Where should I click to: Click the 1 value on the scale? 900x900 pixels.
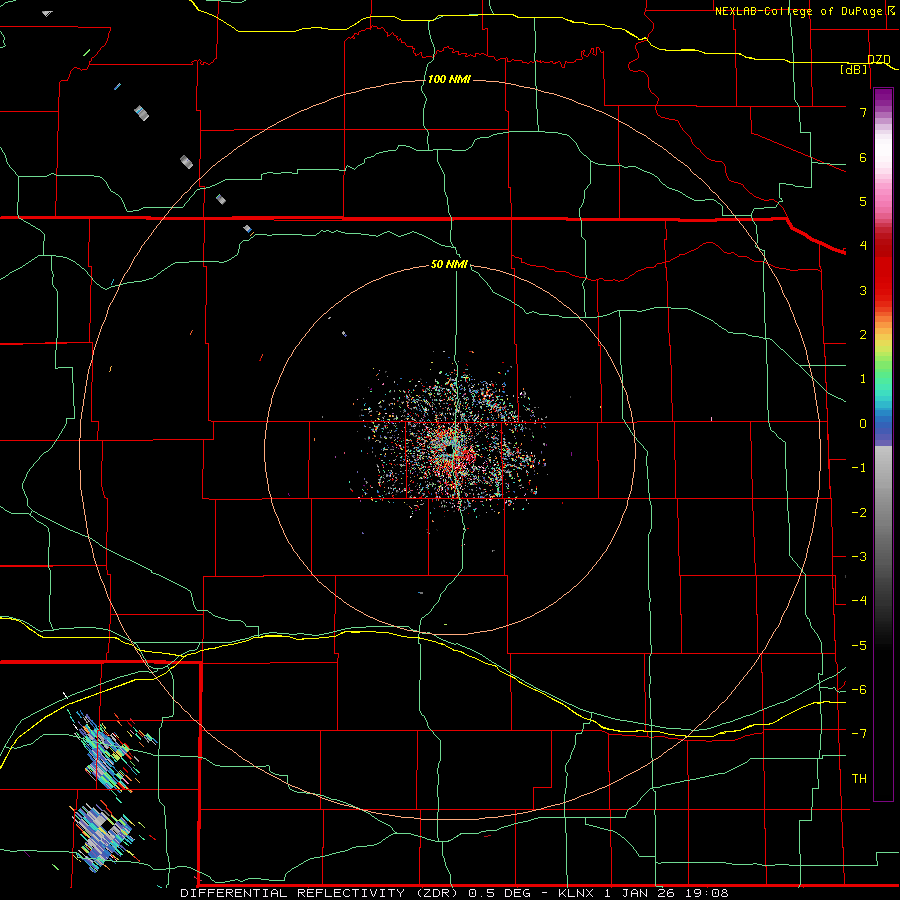tap(863, 379)
